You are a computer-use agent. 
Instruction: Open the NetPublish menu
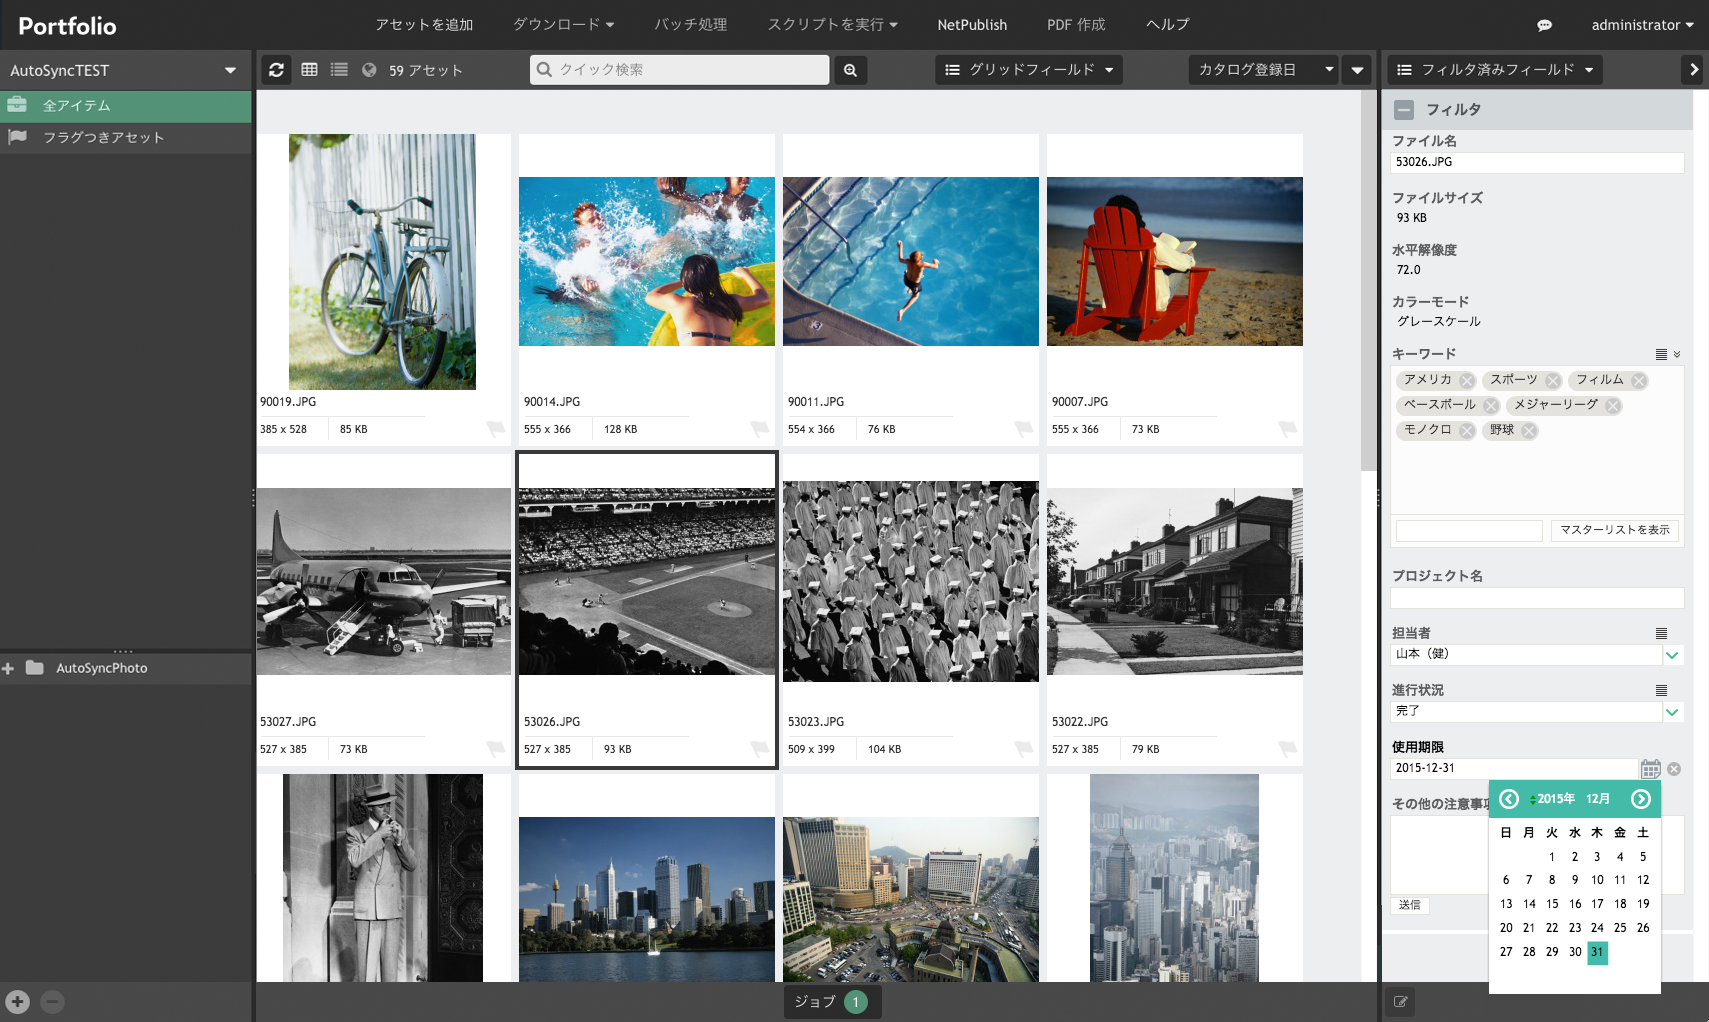(x=972, y=25)
